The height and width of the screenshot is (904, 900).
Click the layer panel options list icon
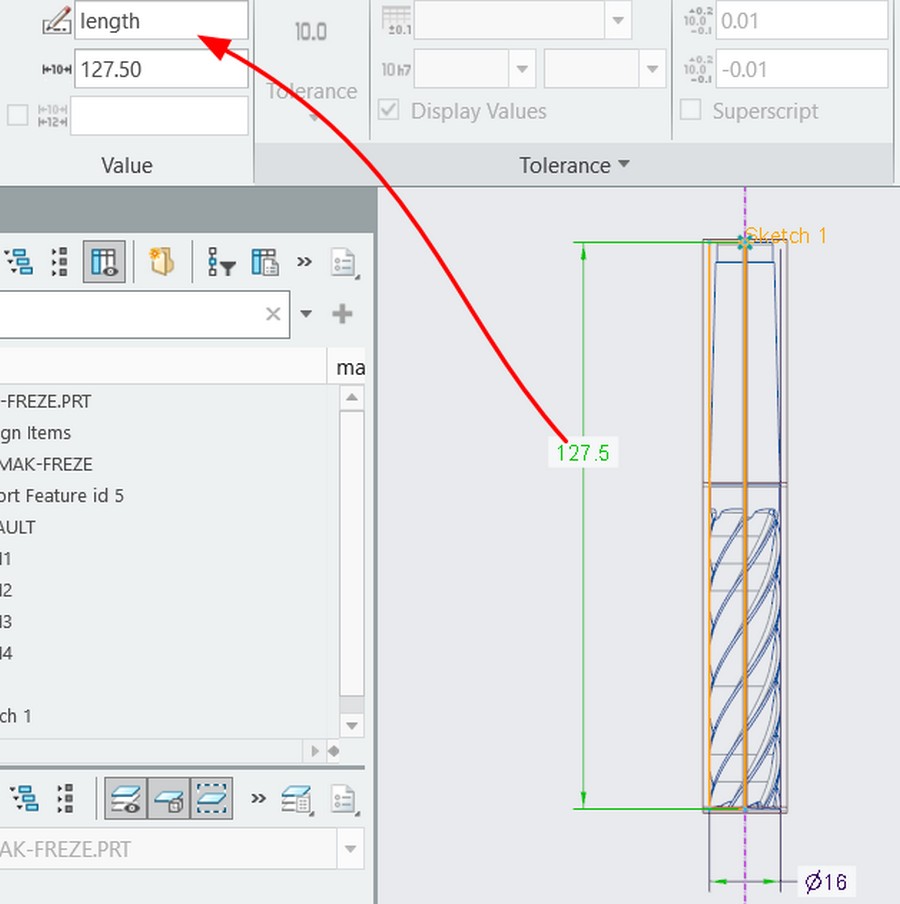(x=344, y=800)
